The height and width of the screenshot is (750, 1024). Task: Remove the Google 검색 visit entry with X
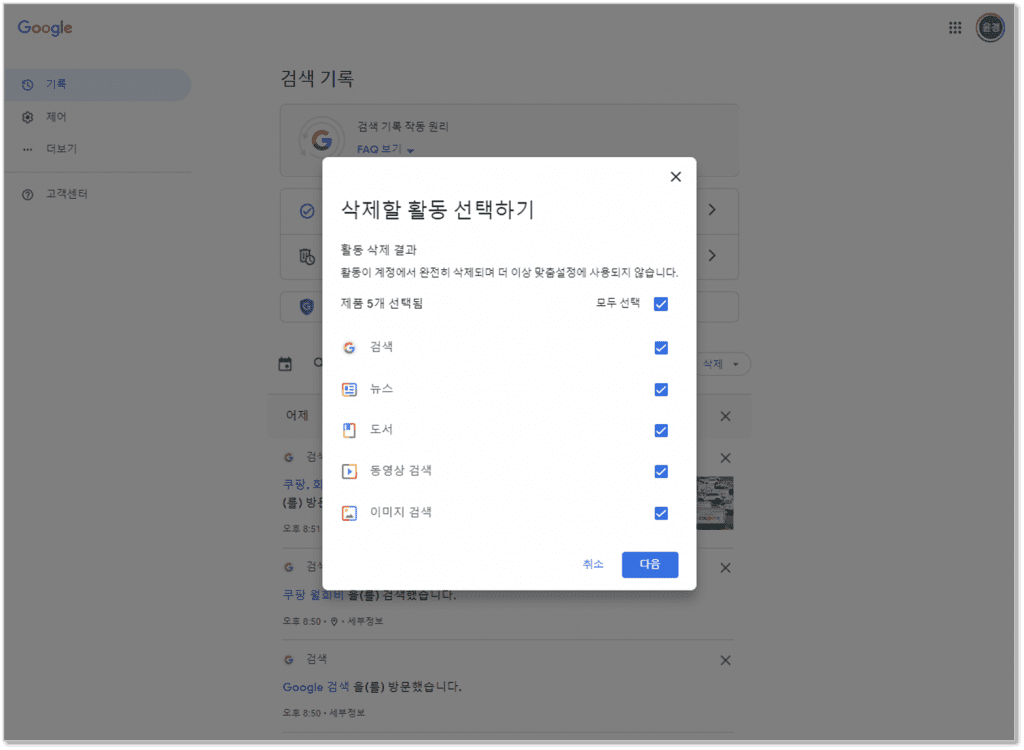click(725, 660)
